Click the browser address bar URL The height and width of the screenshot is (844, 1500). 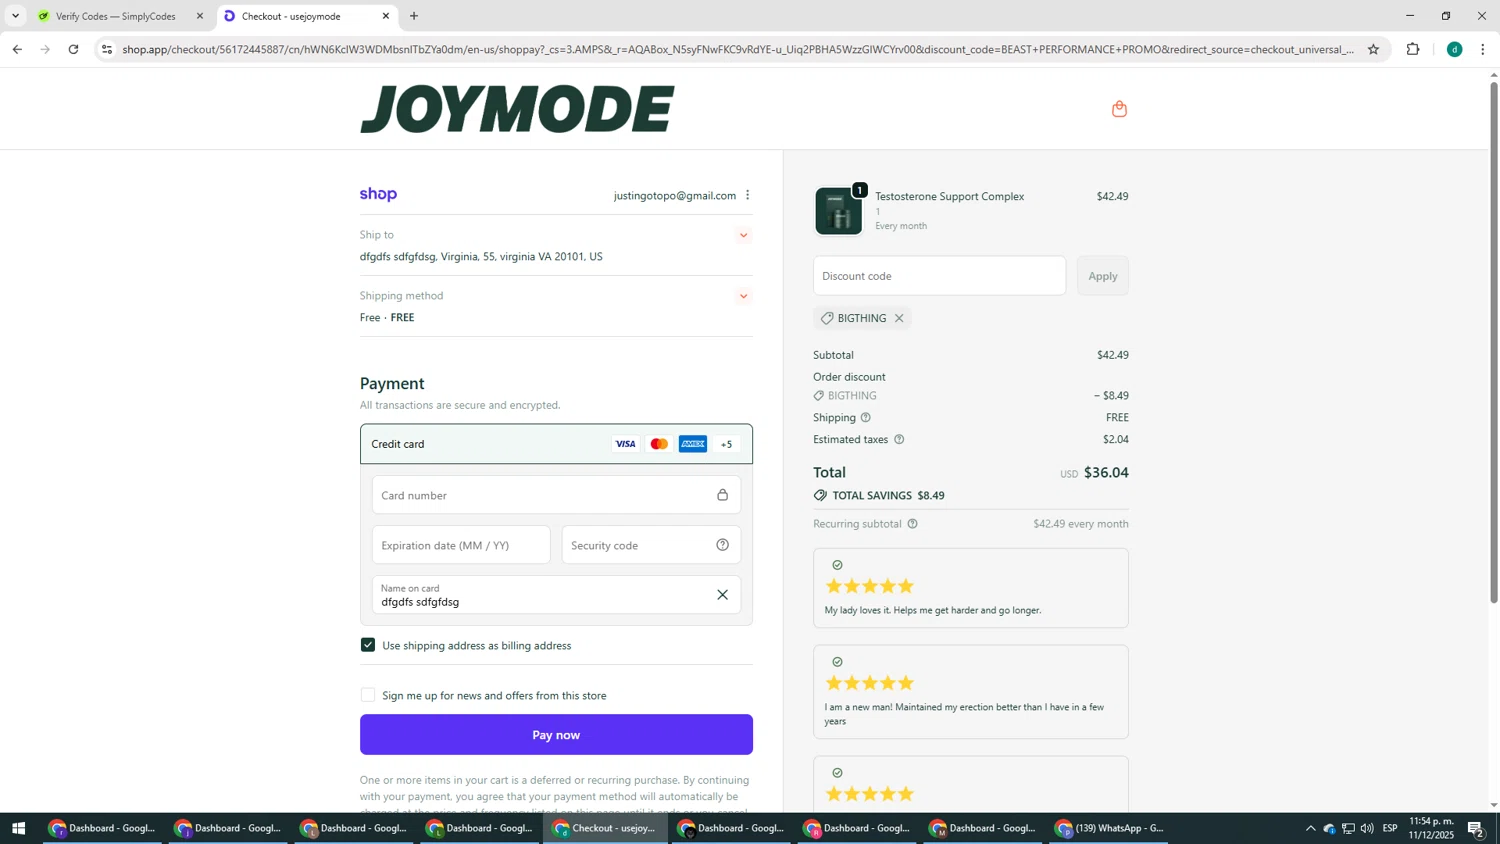coord(737,49)
